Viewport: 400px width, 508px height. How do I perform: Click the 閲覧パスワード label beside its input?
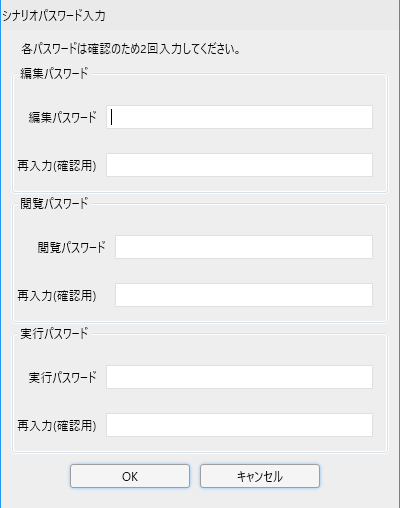click(x=71, y=247)
